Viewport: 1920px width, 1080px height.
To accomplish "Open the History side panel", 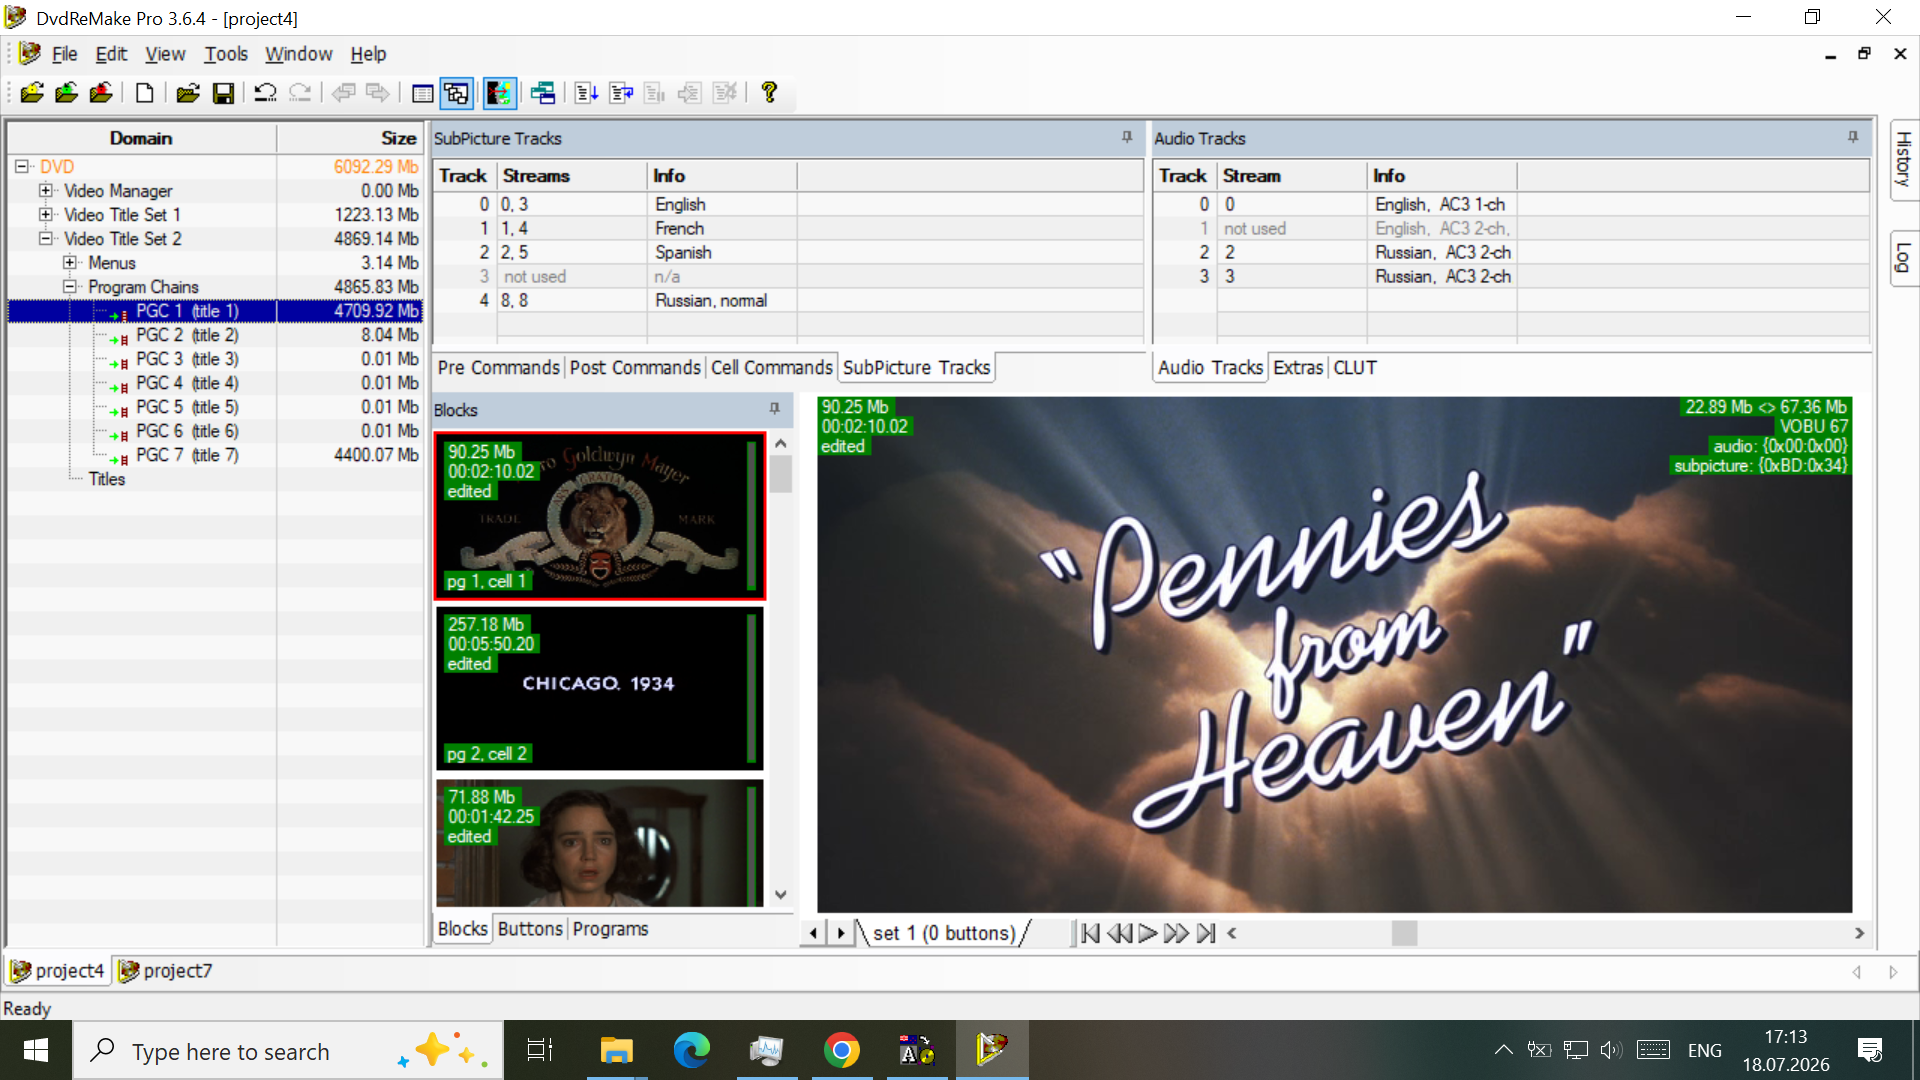I will [1903, 160].
